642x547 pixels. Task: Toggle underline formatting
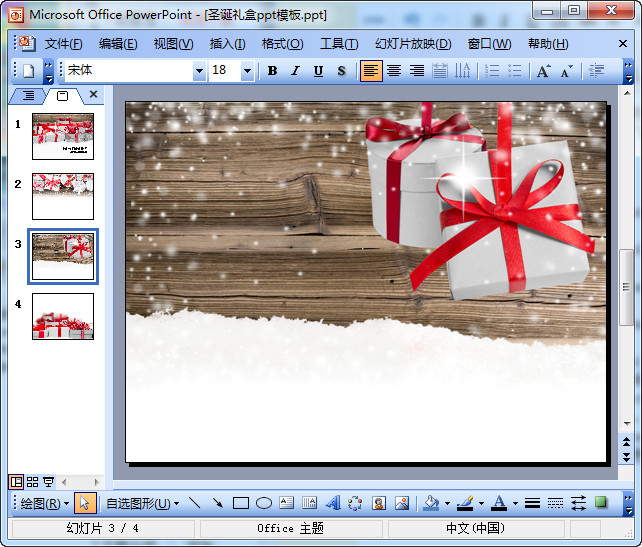(x=318, y=71)
